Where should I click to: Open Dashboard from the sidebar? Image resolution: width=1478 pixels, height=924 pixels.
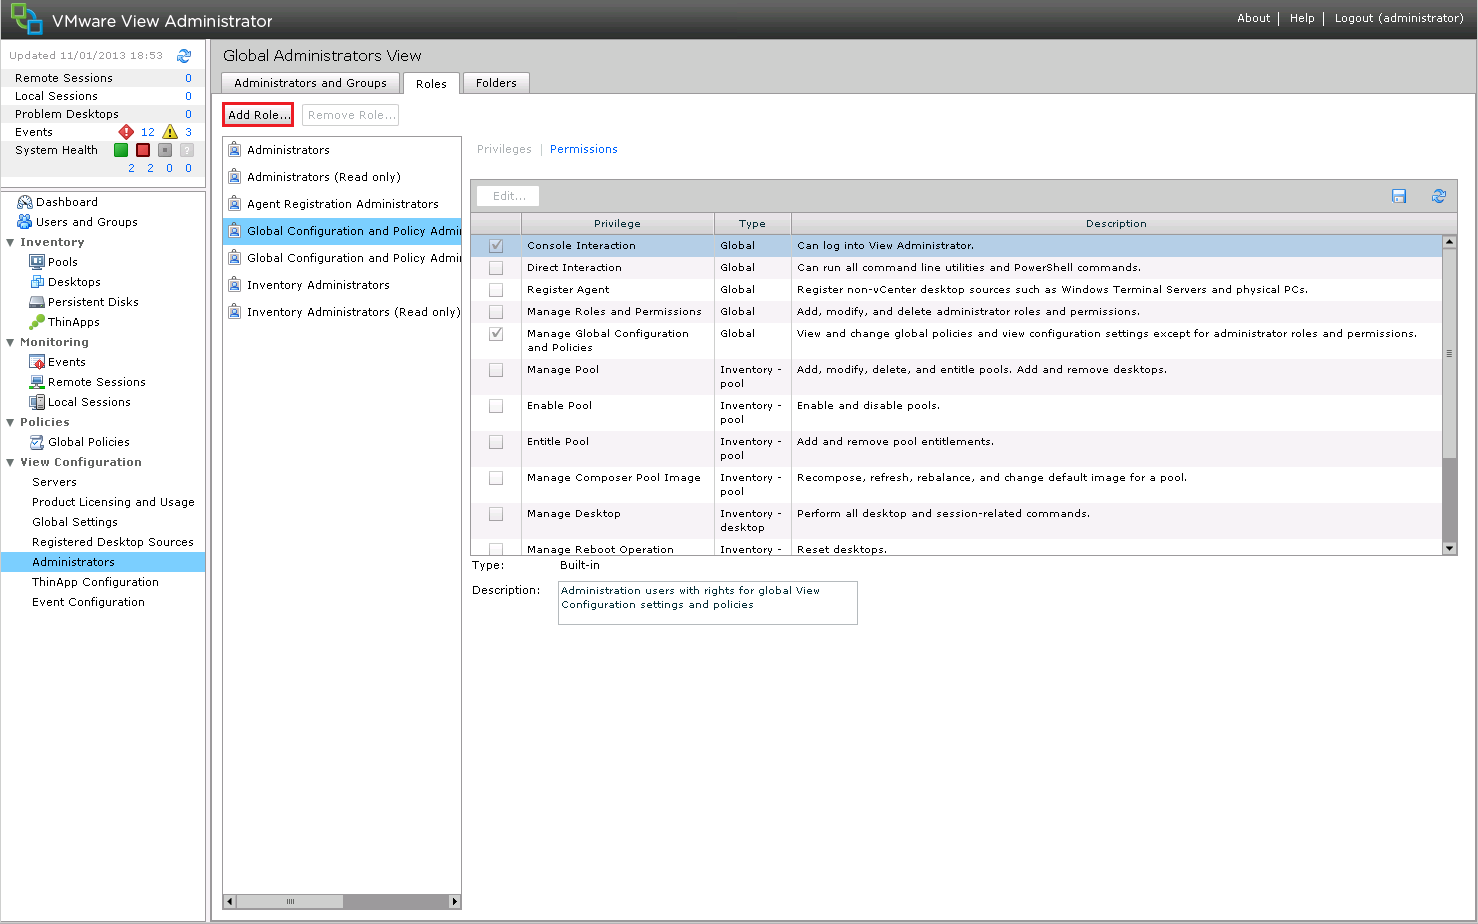coord(66,202)
